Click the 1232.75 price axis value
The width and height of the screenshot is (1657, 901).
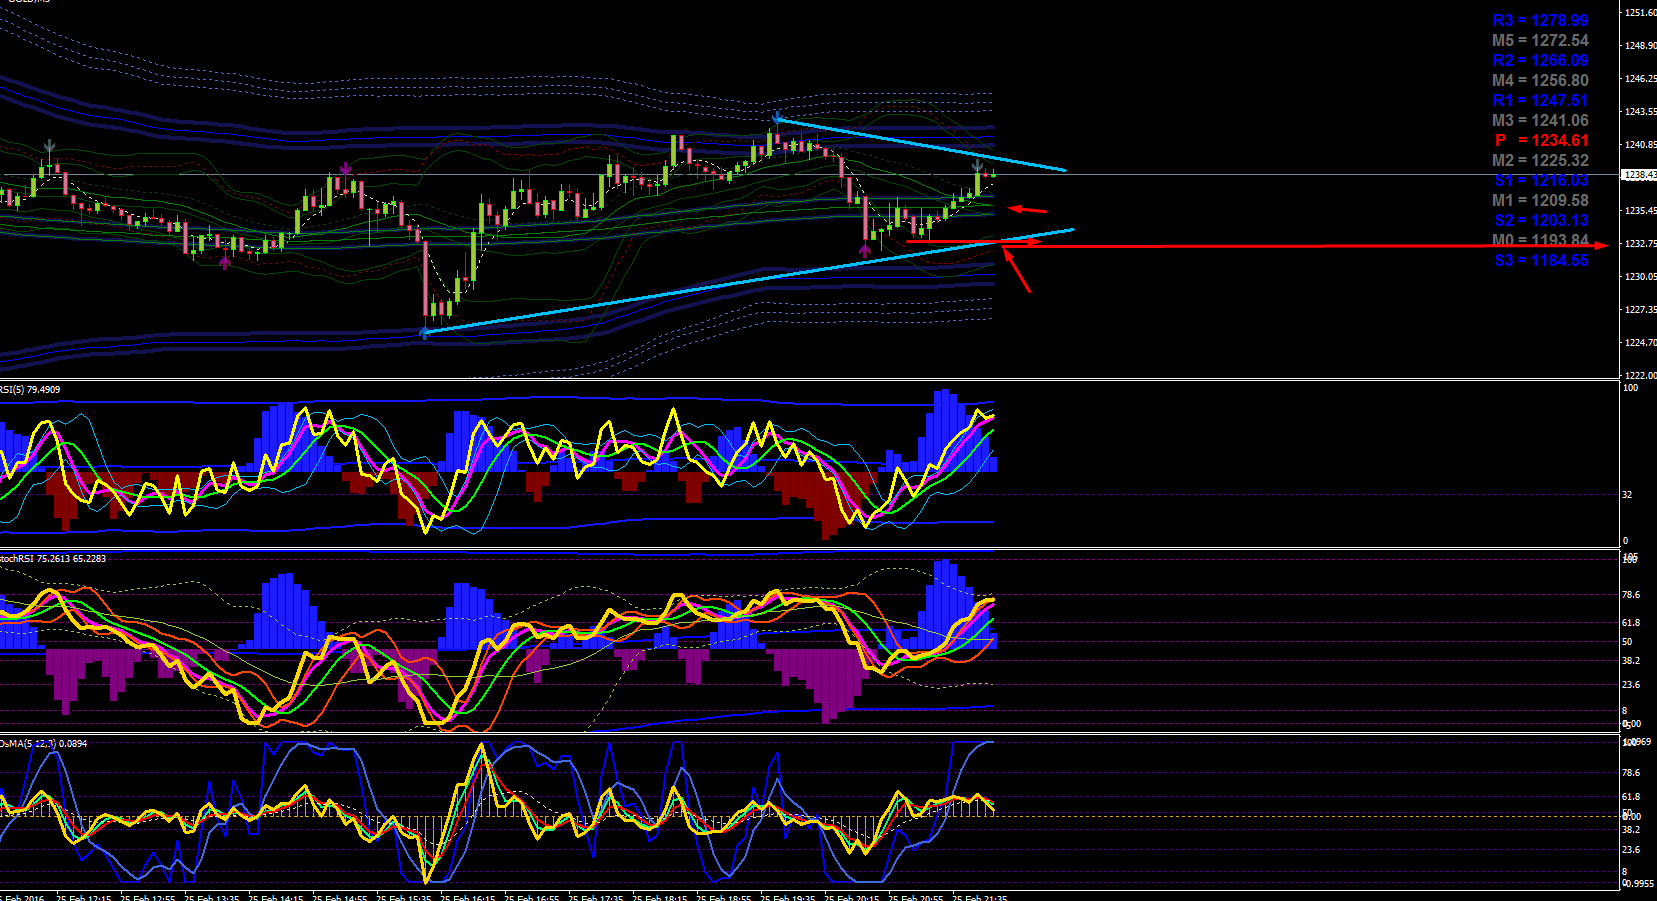(1641, 244)
